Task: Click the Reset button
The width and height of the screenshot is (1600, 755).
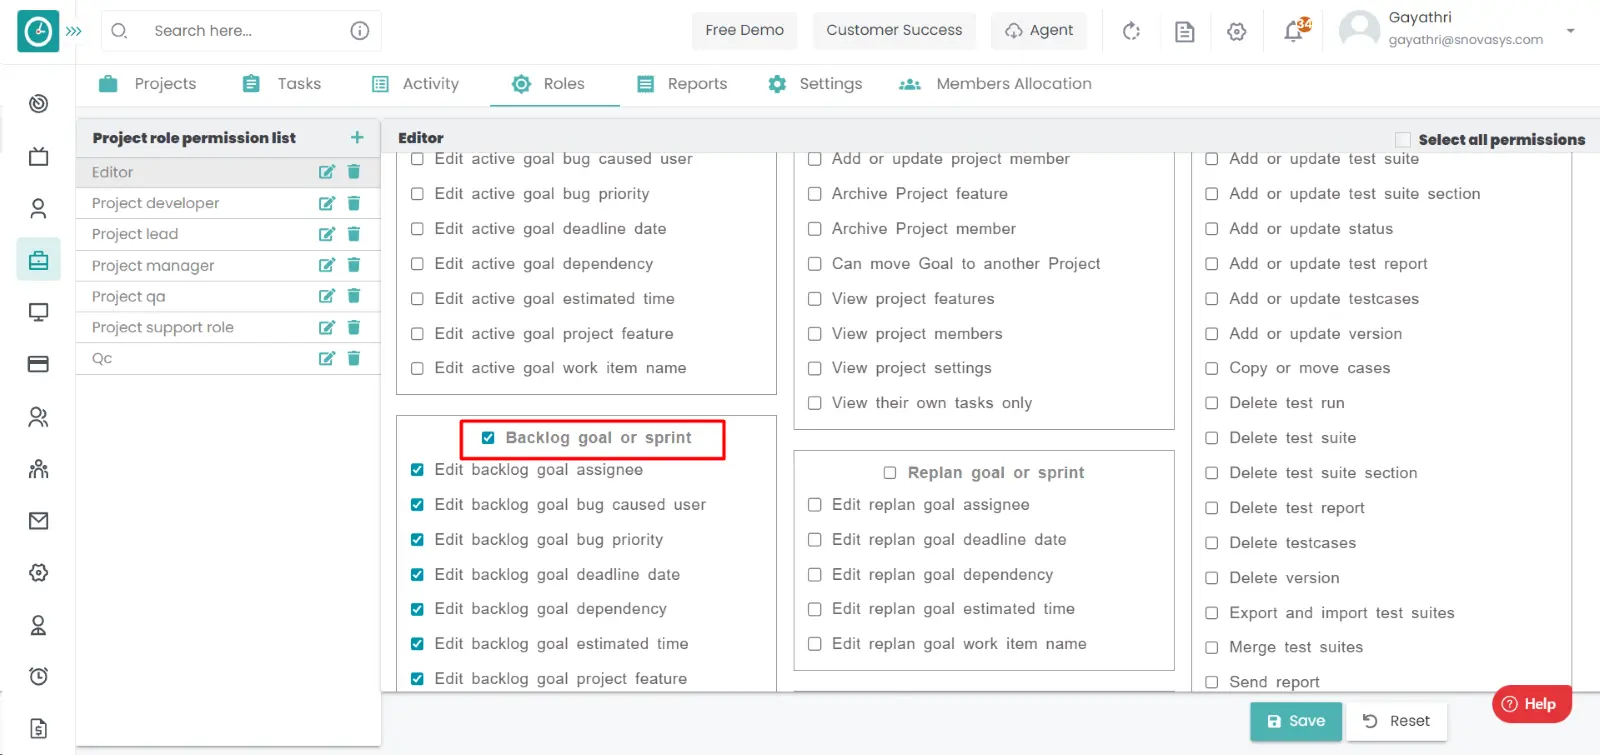Action: click(1396, 721)
